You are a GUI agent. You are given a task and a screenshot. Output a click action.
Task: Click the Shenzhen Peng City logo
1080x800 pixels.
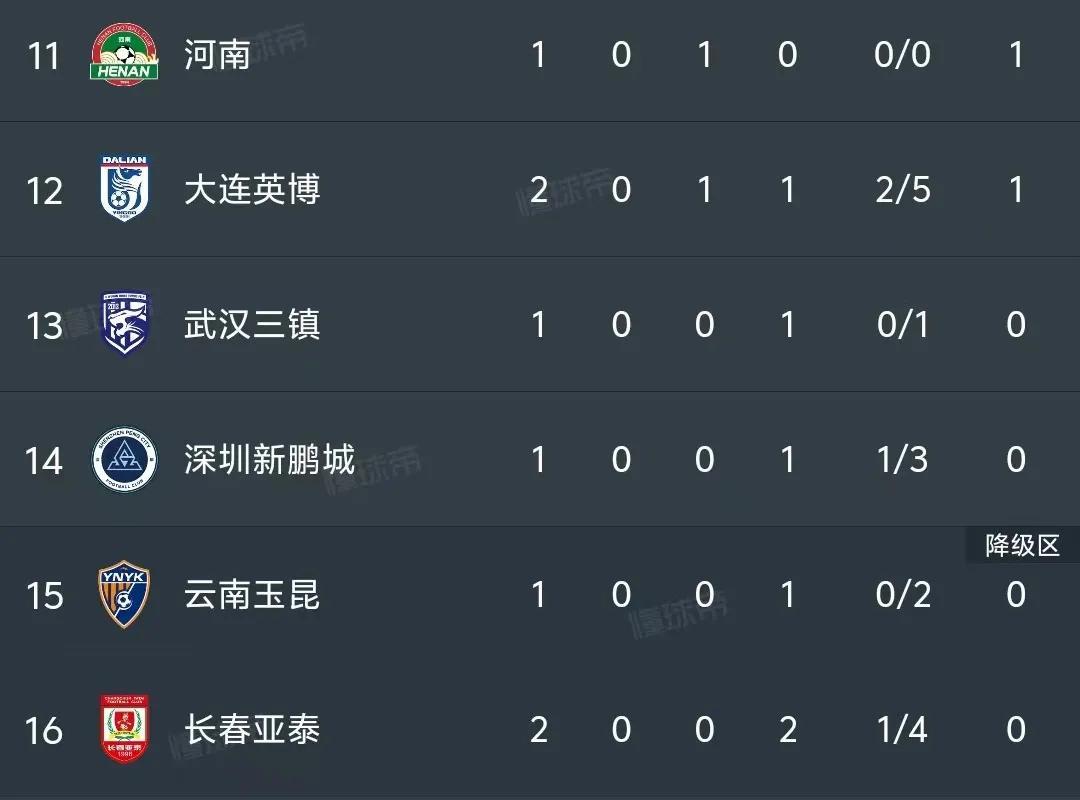tap(124, 460)
